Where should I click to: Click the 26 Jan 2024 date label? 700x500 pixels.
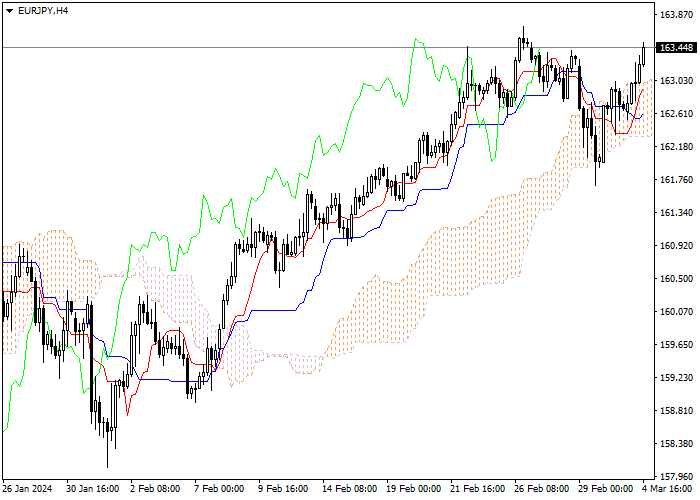(27, 489)
